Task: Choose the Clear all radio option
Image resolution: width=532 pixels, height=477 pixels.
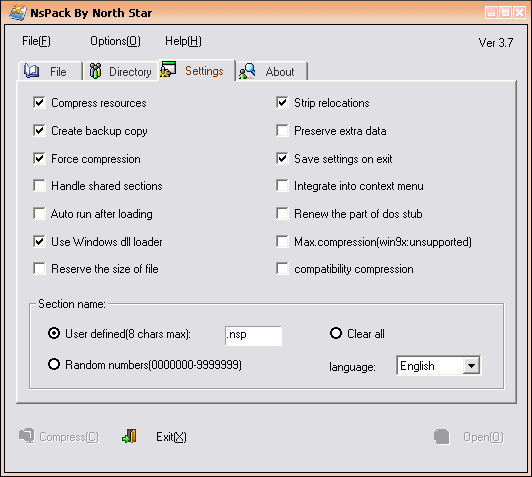Action: (336, 333)
